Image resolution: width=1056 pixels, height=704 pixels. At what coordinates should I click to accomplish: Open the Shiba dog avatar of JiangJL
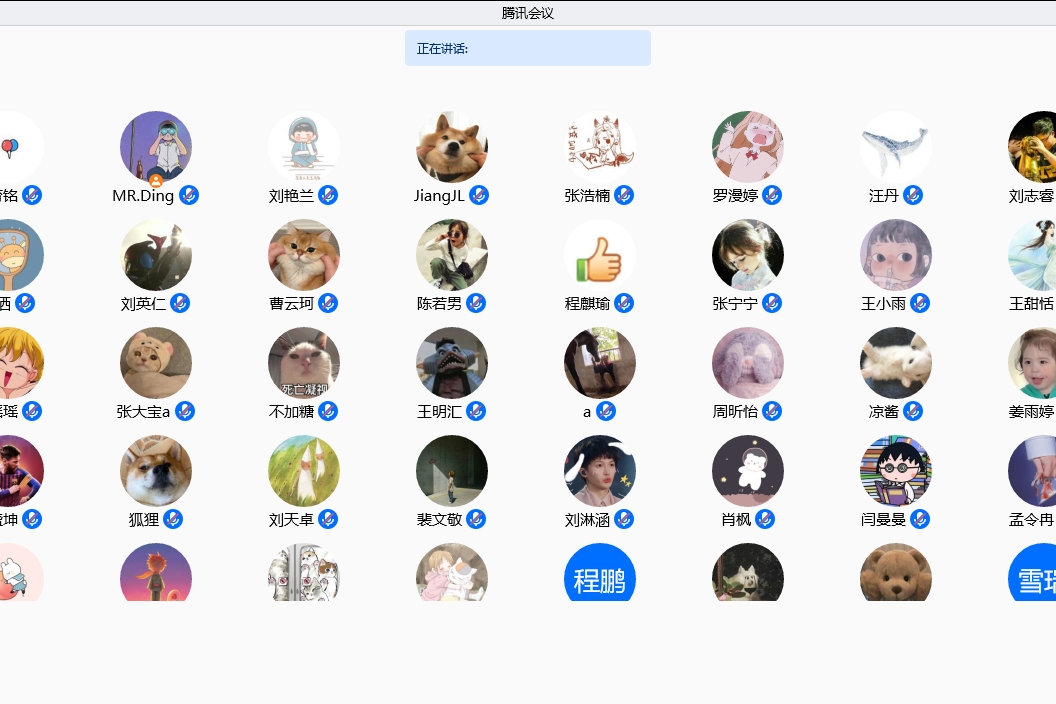pyautogui.click(x=452, y=147)
